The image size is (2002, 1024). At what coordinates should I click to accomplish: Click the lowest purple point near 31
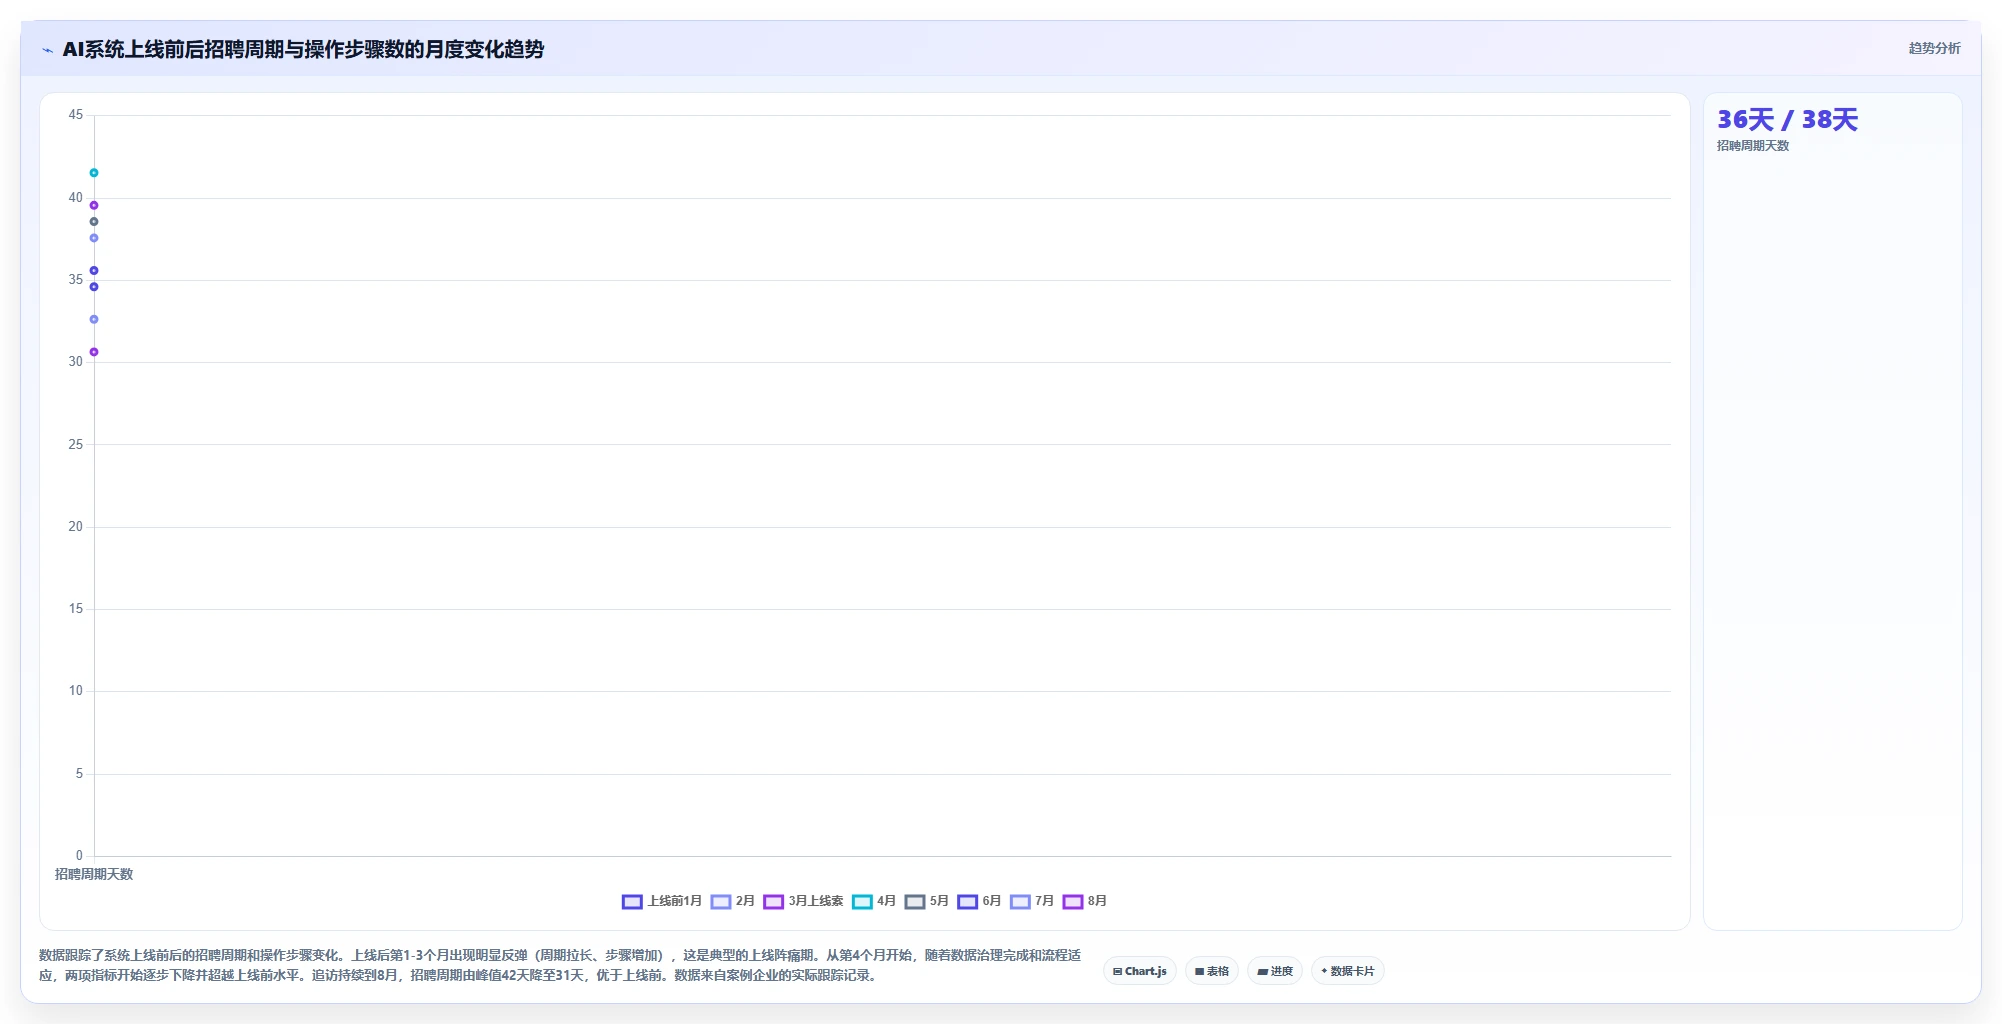click(x=94, y=352)
